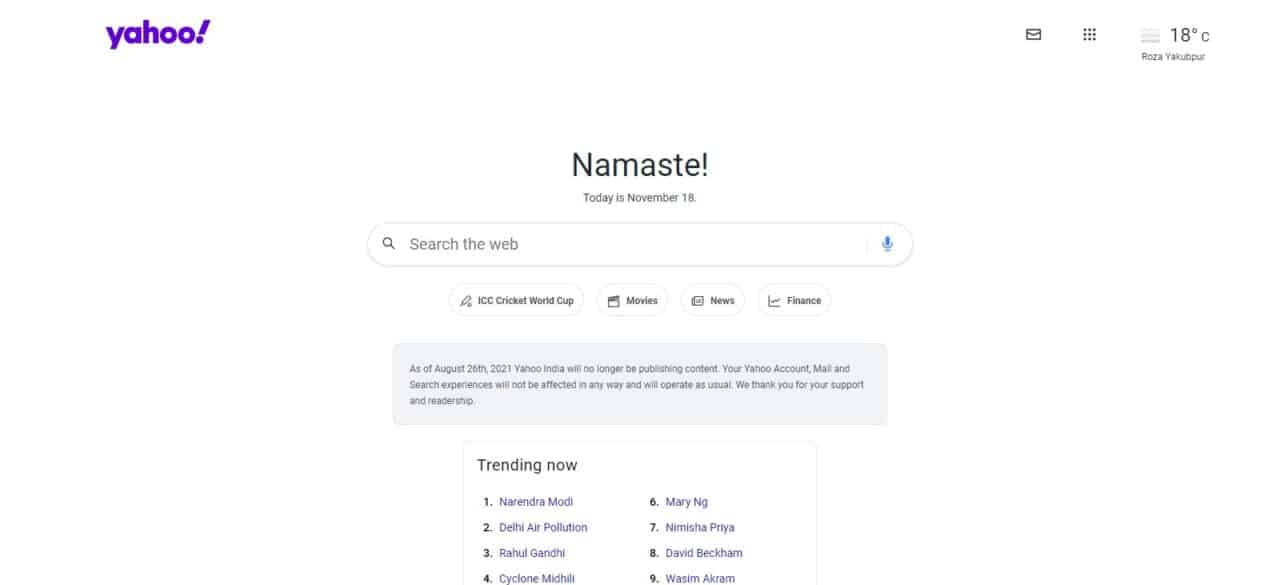Activate voice search microphone icon

(x=887, y=244)
